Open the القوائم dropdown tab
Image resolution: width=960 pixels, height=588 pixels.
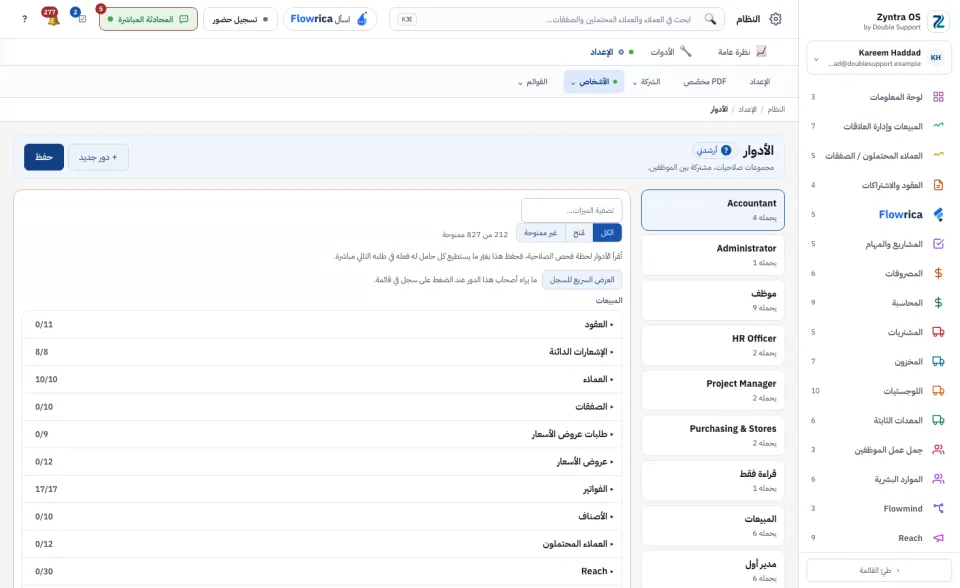[x=533, y=81]
